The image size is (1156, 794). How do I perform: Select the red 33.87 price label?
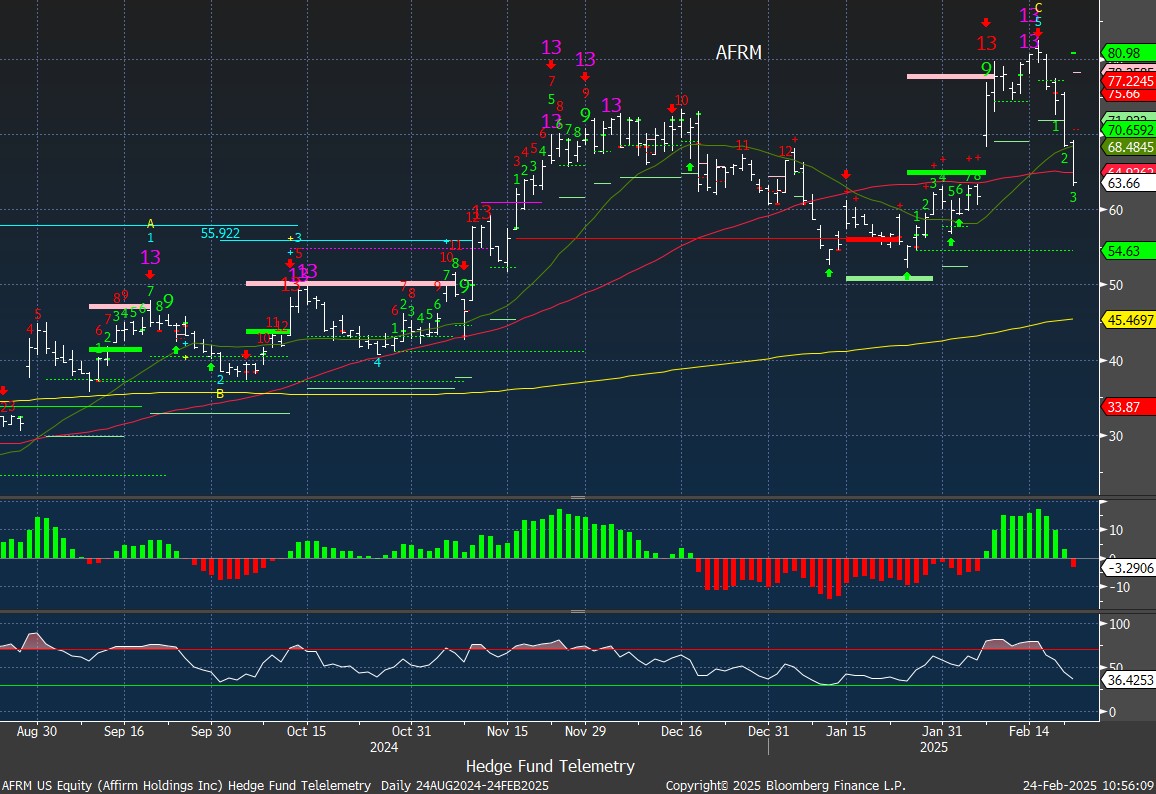pos(1127,407)
